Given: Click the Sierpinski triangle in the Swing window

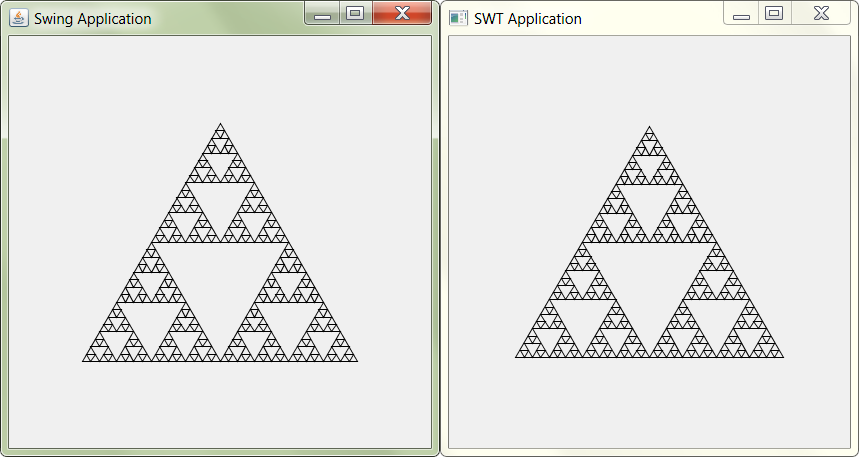Looking at the screenshot, I should click(x=220, y=243).
